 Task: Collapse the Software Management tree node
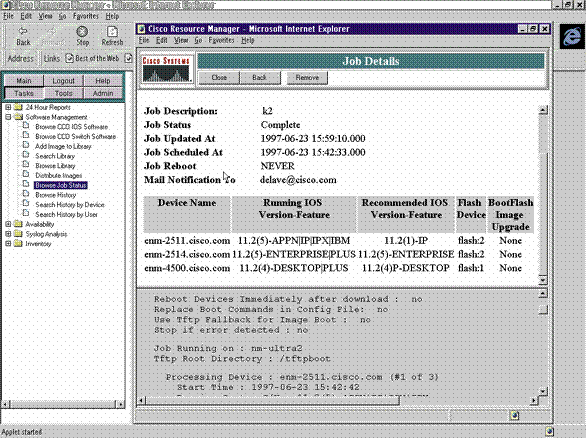[x=8, y=117]
